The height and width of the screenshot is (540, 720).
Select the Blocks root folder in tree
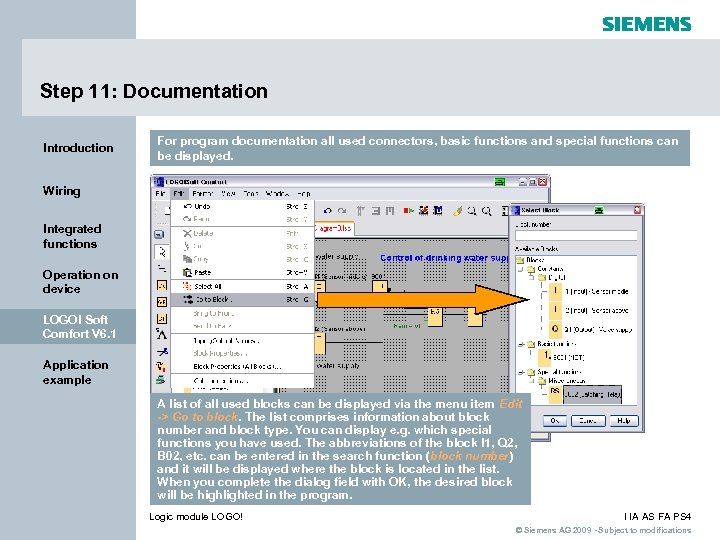pyautogui.click(x=530, y=260)
